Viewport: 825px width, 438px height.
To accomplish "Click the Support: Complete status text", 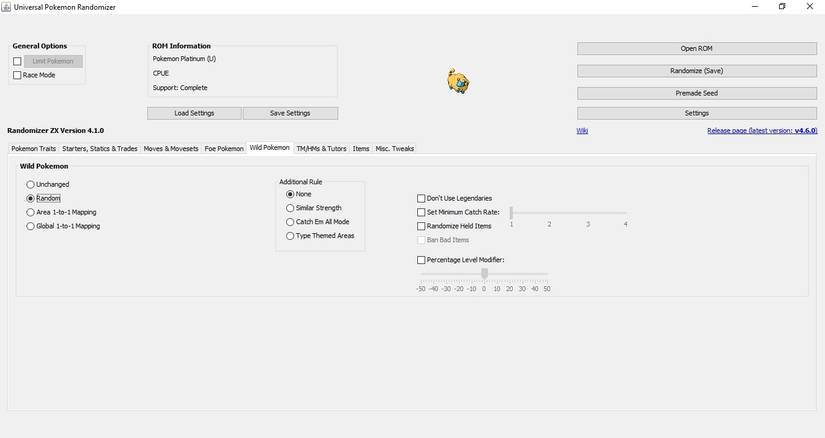I will [180, 88].
